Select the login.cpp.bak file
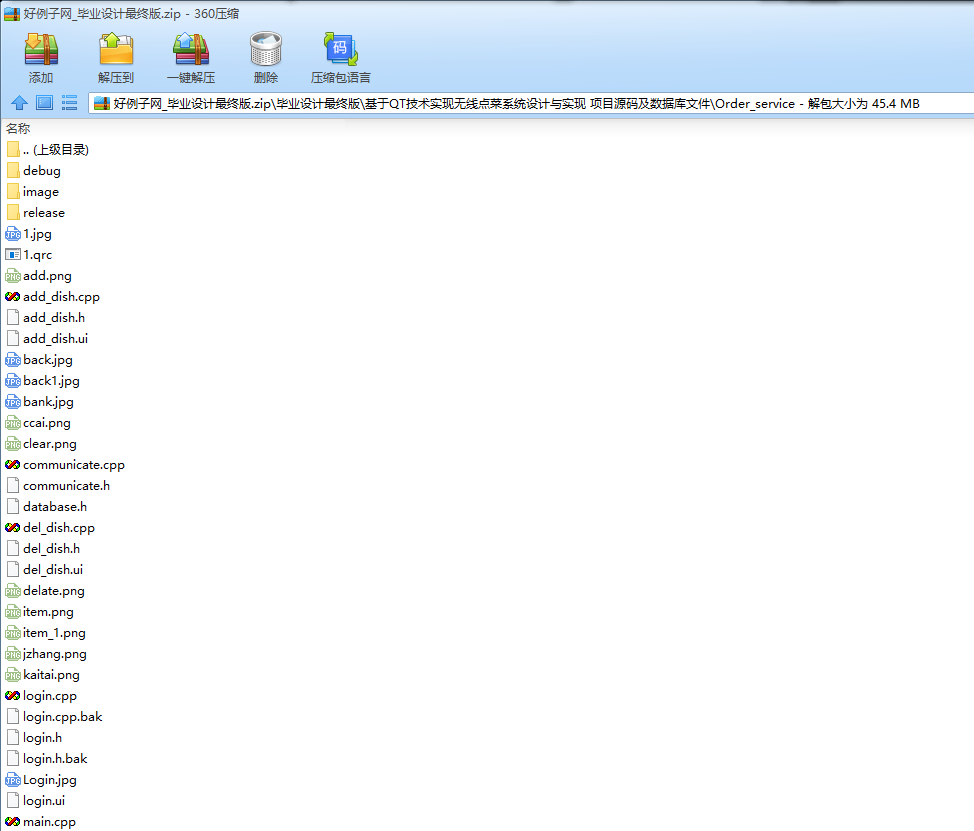The image size is (974, 831). pos(54,717)
